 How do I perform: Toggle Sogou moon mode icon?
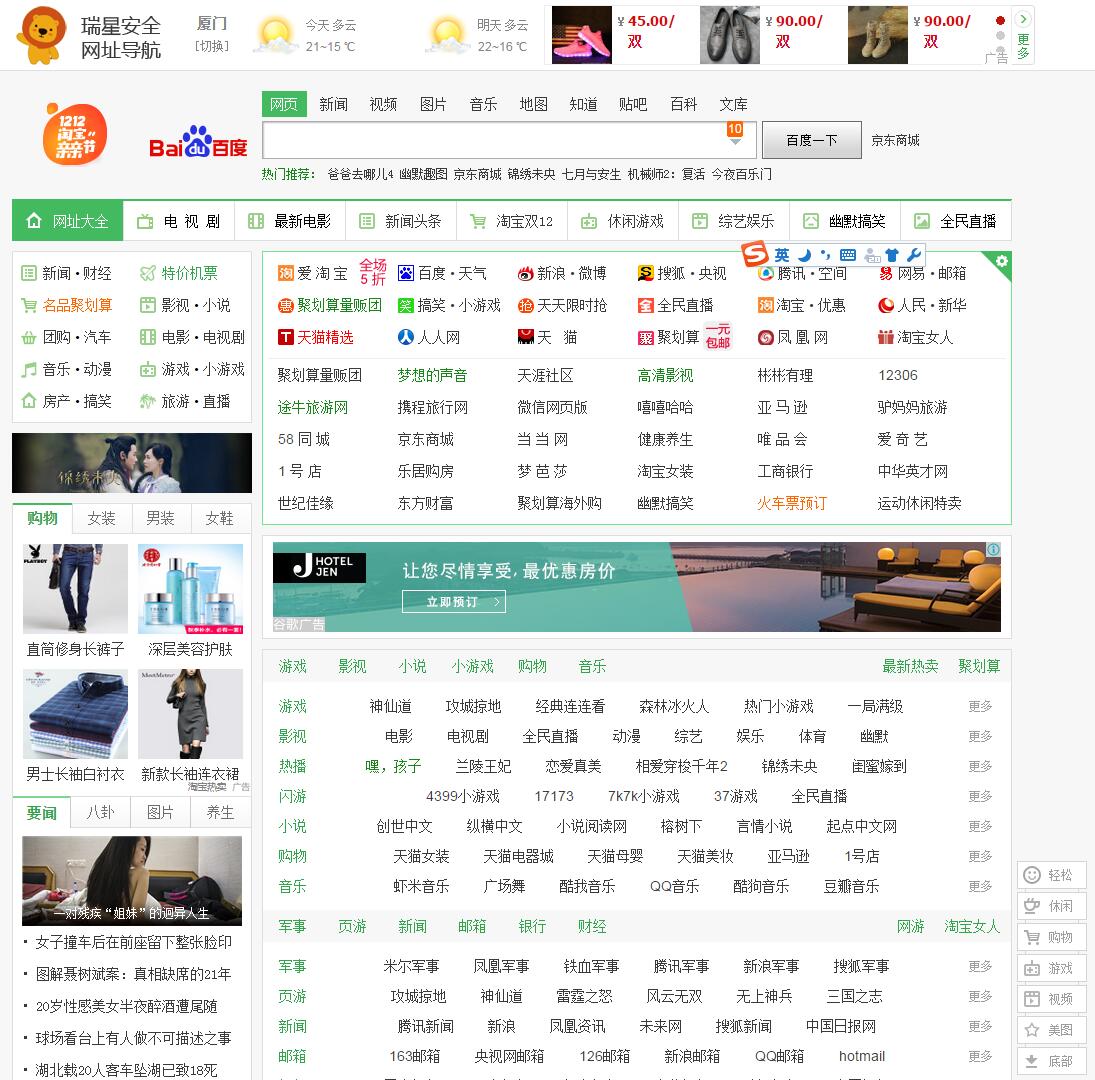[804, 255]
